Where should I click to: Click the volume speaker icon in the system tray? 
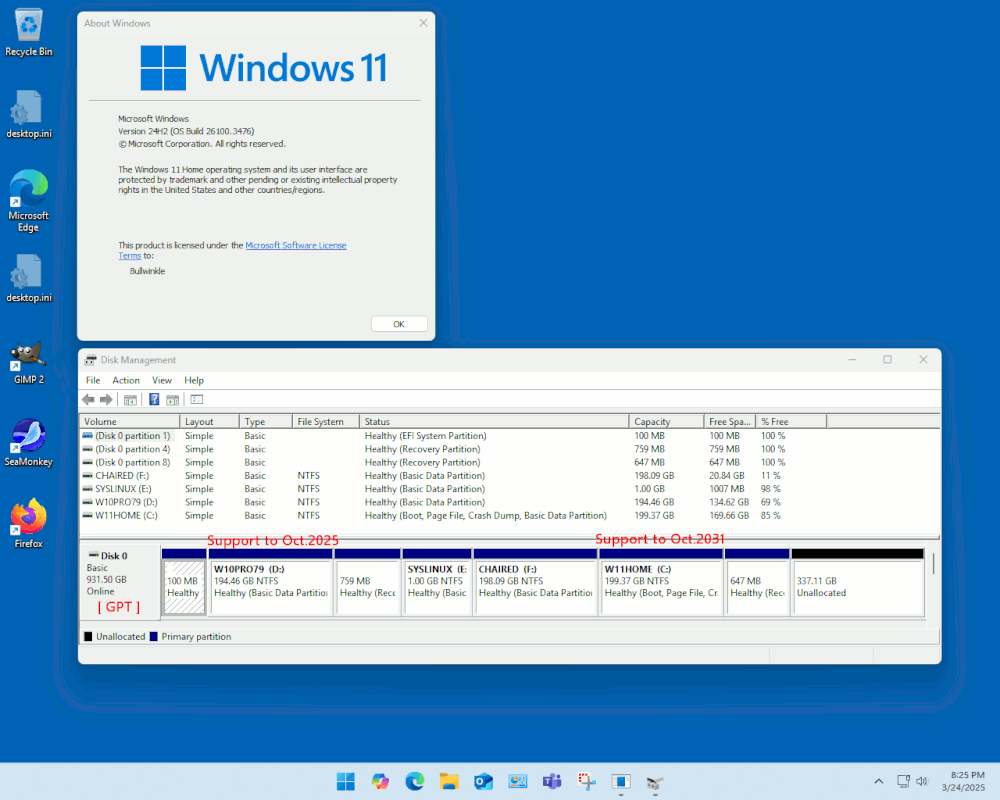point(922,781)
